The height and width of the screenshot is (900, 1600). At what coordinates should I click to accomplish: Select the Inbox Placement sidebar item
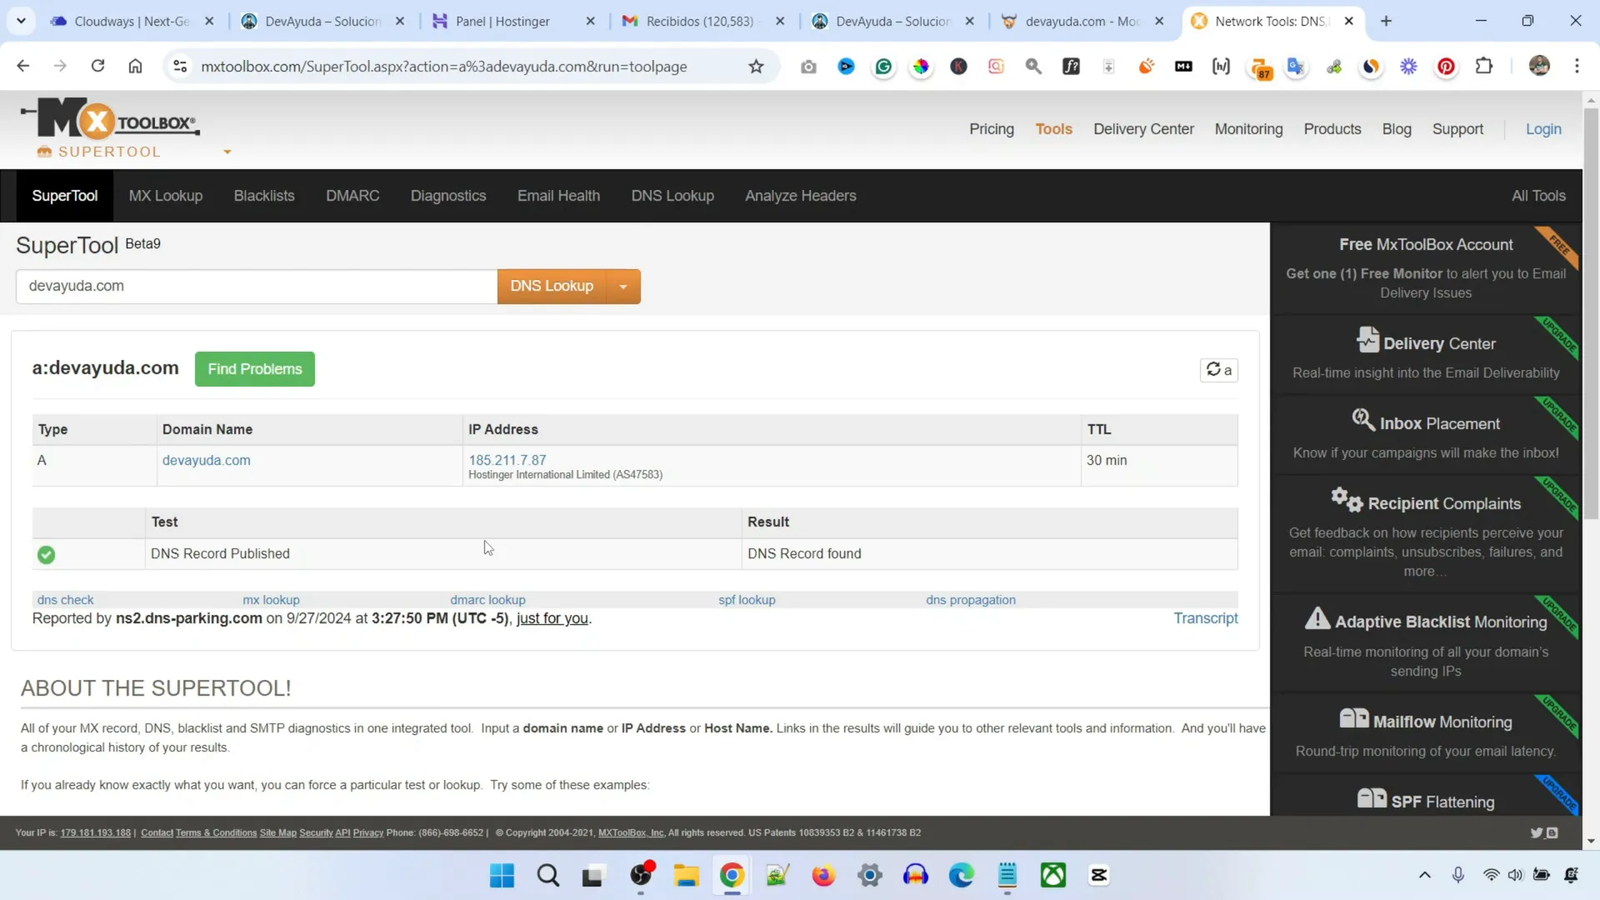coord(1436,422)
